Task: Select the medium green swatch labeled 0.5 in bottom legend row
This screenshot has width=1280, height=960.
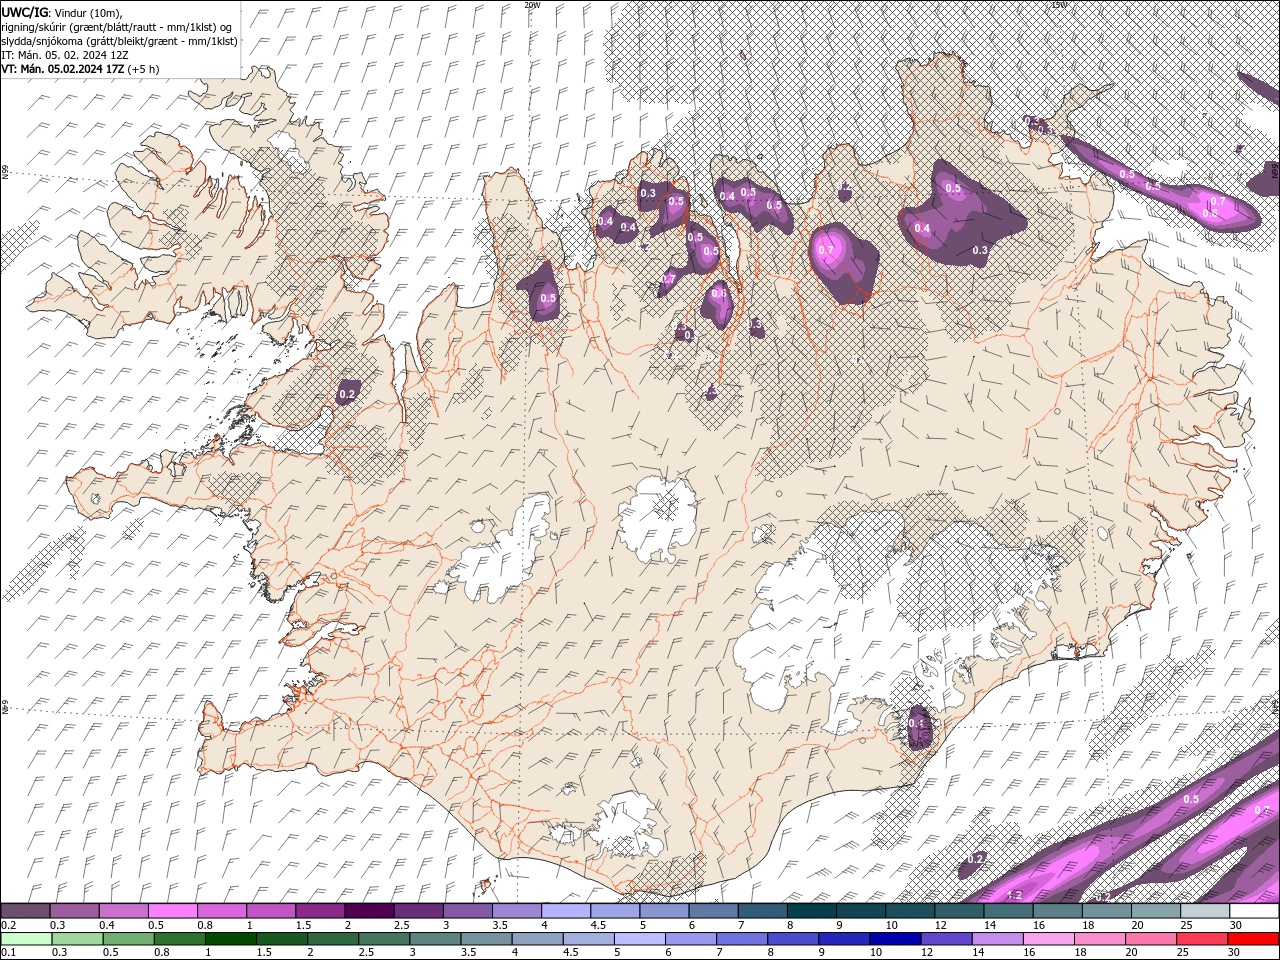Action: pos(128,938)
